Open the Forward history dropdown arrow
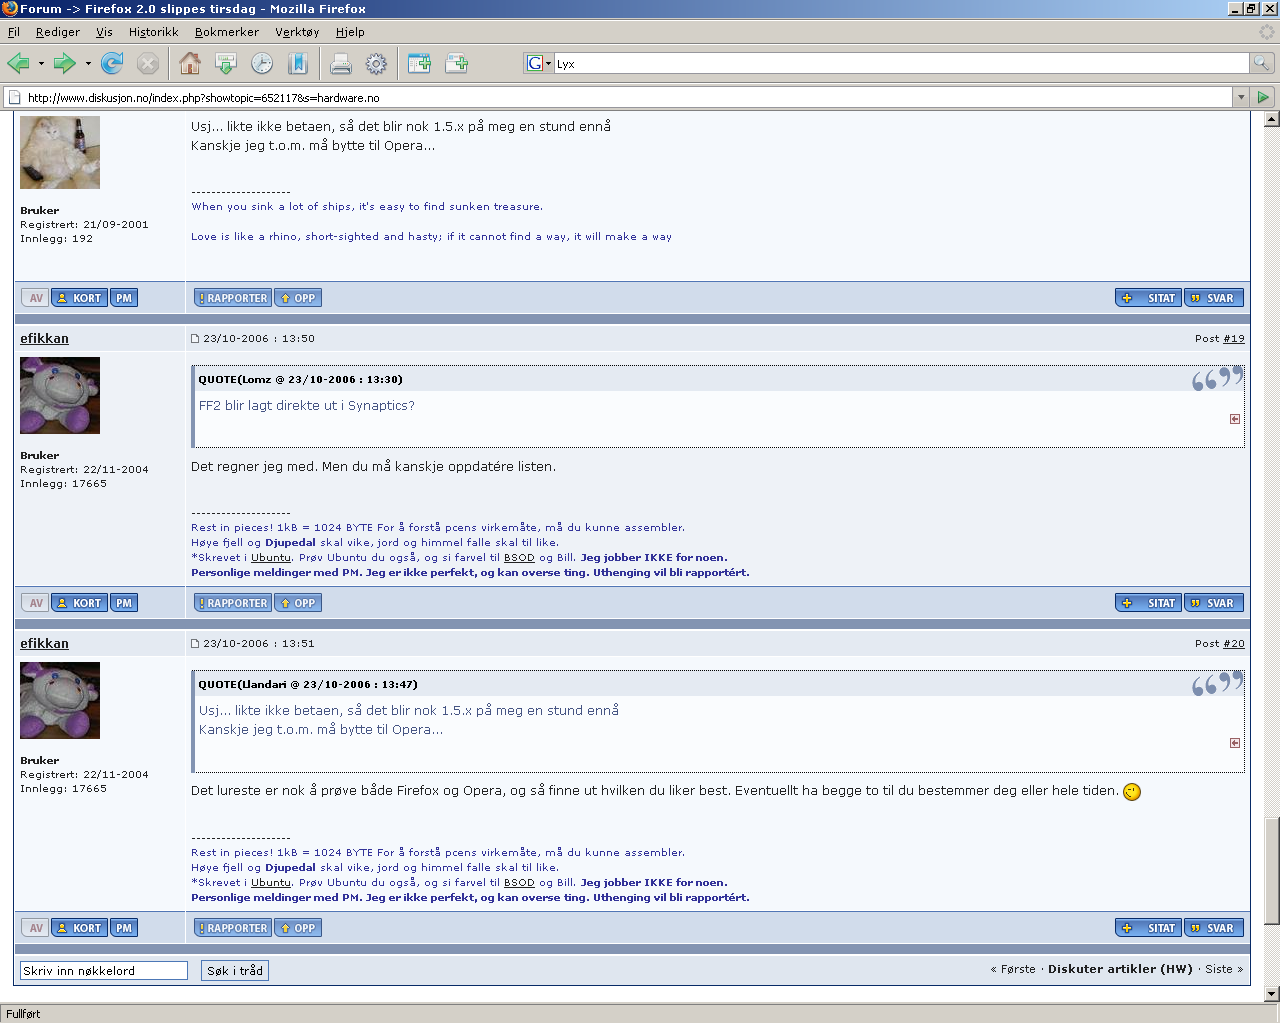Image resolution: width=1280 pixels, height=1024 pixels. [x=88, y=64]
